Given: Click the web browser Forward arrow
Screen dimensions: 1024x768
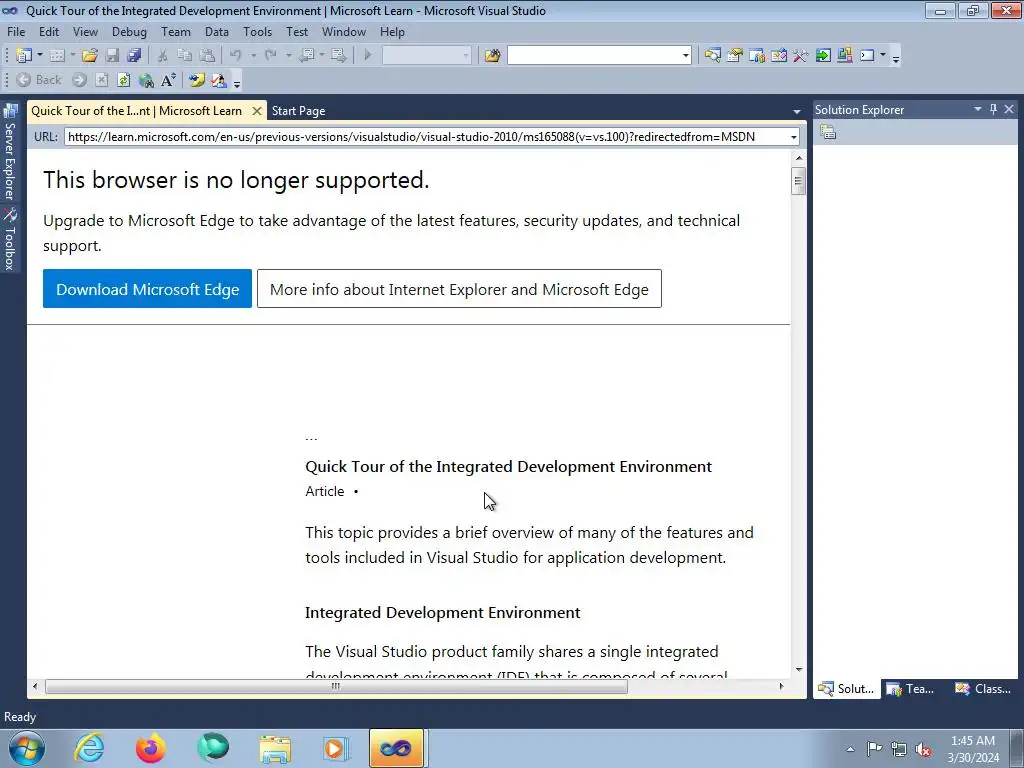Looking at the screenshot, I should pos(80,80).
